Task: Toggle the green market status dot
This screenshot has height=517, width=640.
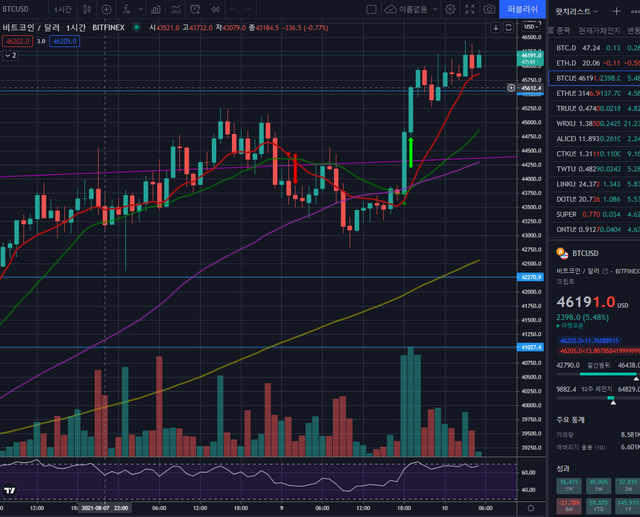Action: coord(136,27)
